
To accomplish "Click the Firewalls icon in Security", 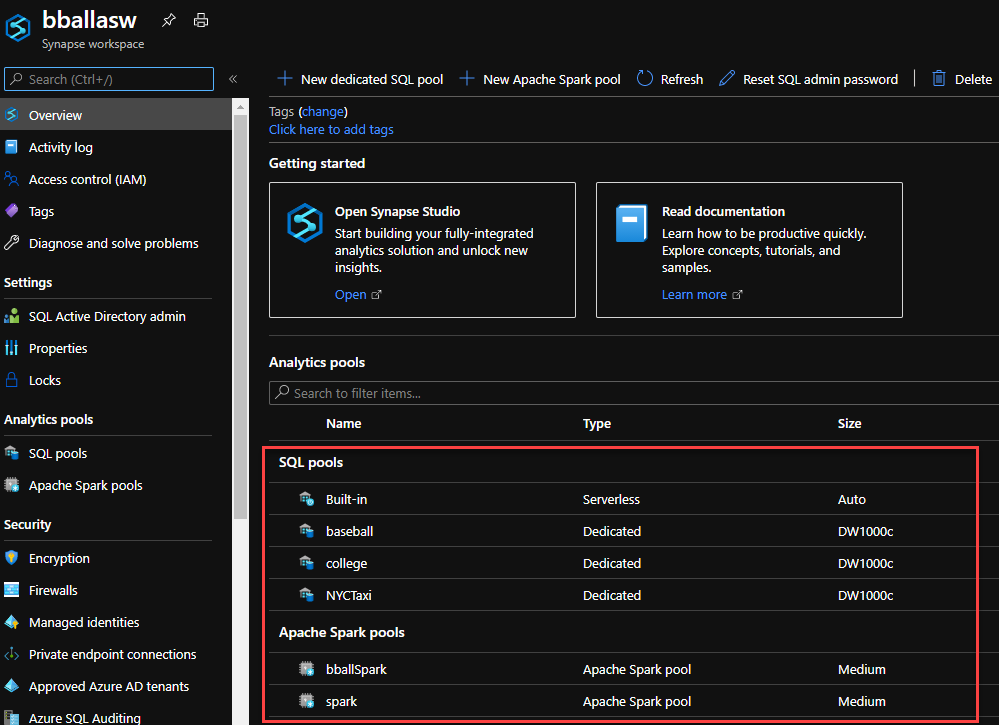I will click(x=12, y=590).
